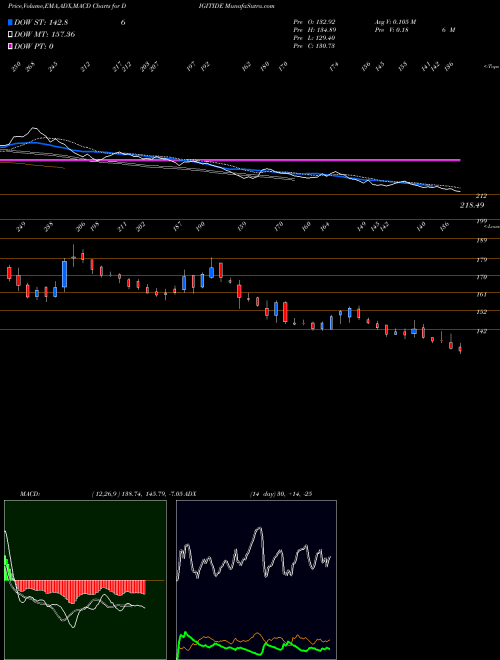Click the tallest blue candlestick near 179 level
500x660 pixels.
click(x=64, y=274)
